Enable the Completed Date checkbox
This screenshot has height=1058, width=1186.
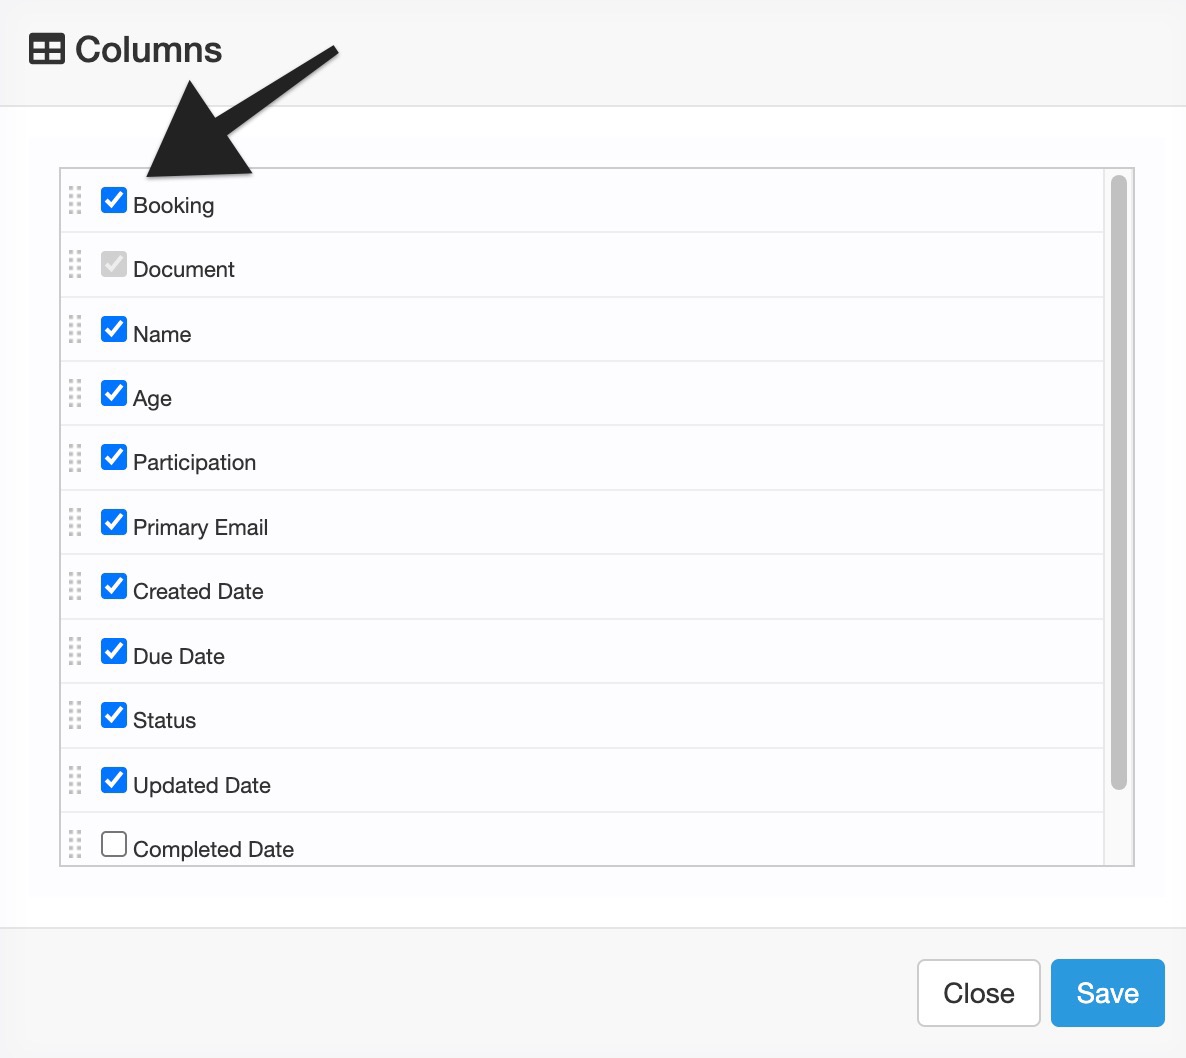[113, 844]
